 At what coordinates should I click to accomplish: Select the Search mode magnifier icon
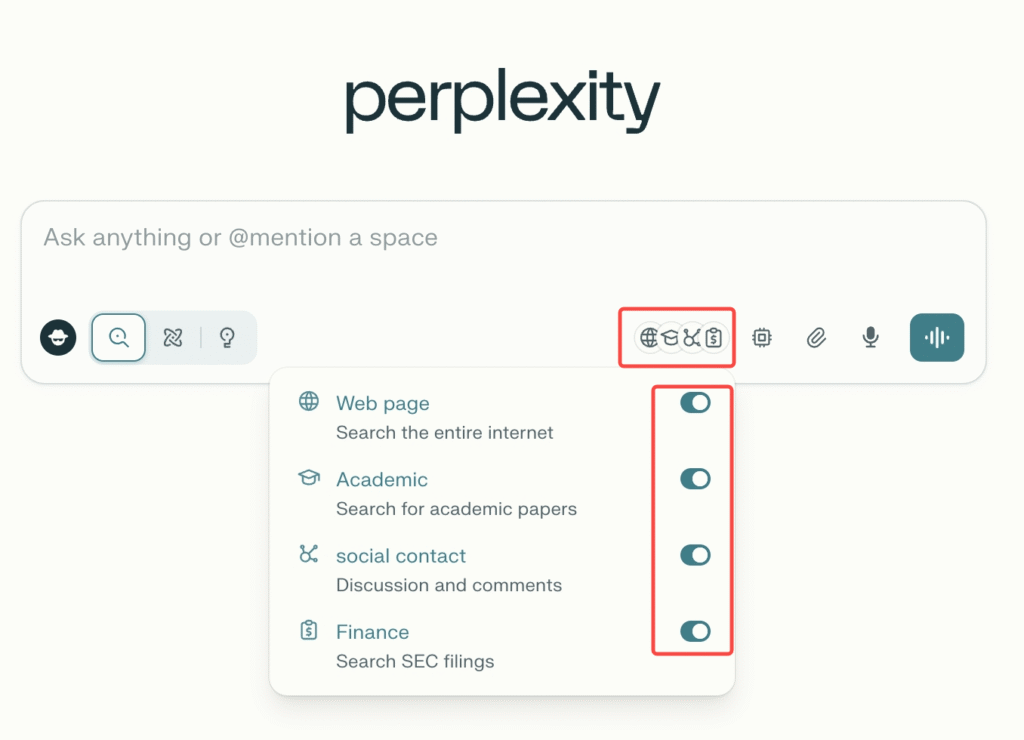(119, 337)
